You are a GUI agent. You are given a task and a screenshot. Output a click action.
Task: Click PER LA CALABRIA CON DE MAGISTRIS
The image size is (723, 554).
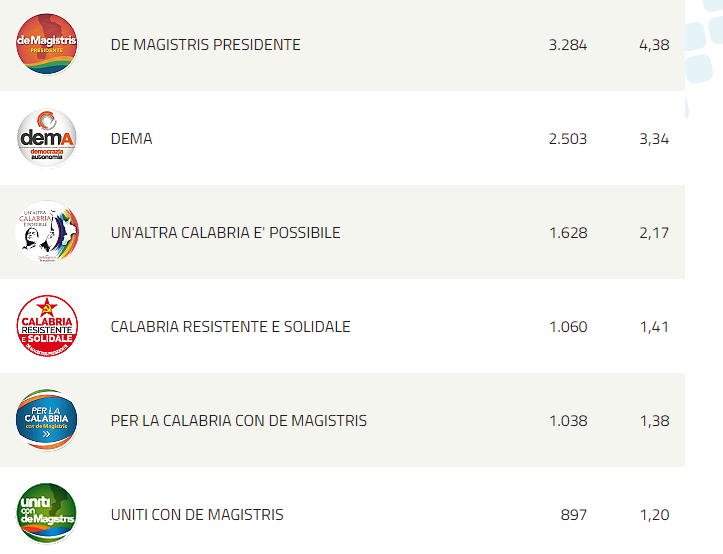pyautogui.click(x=239, y=421)
